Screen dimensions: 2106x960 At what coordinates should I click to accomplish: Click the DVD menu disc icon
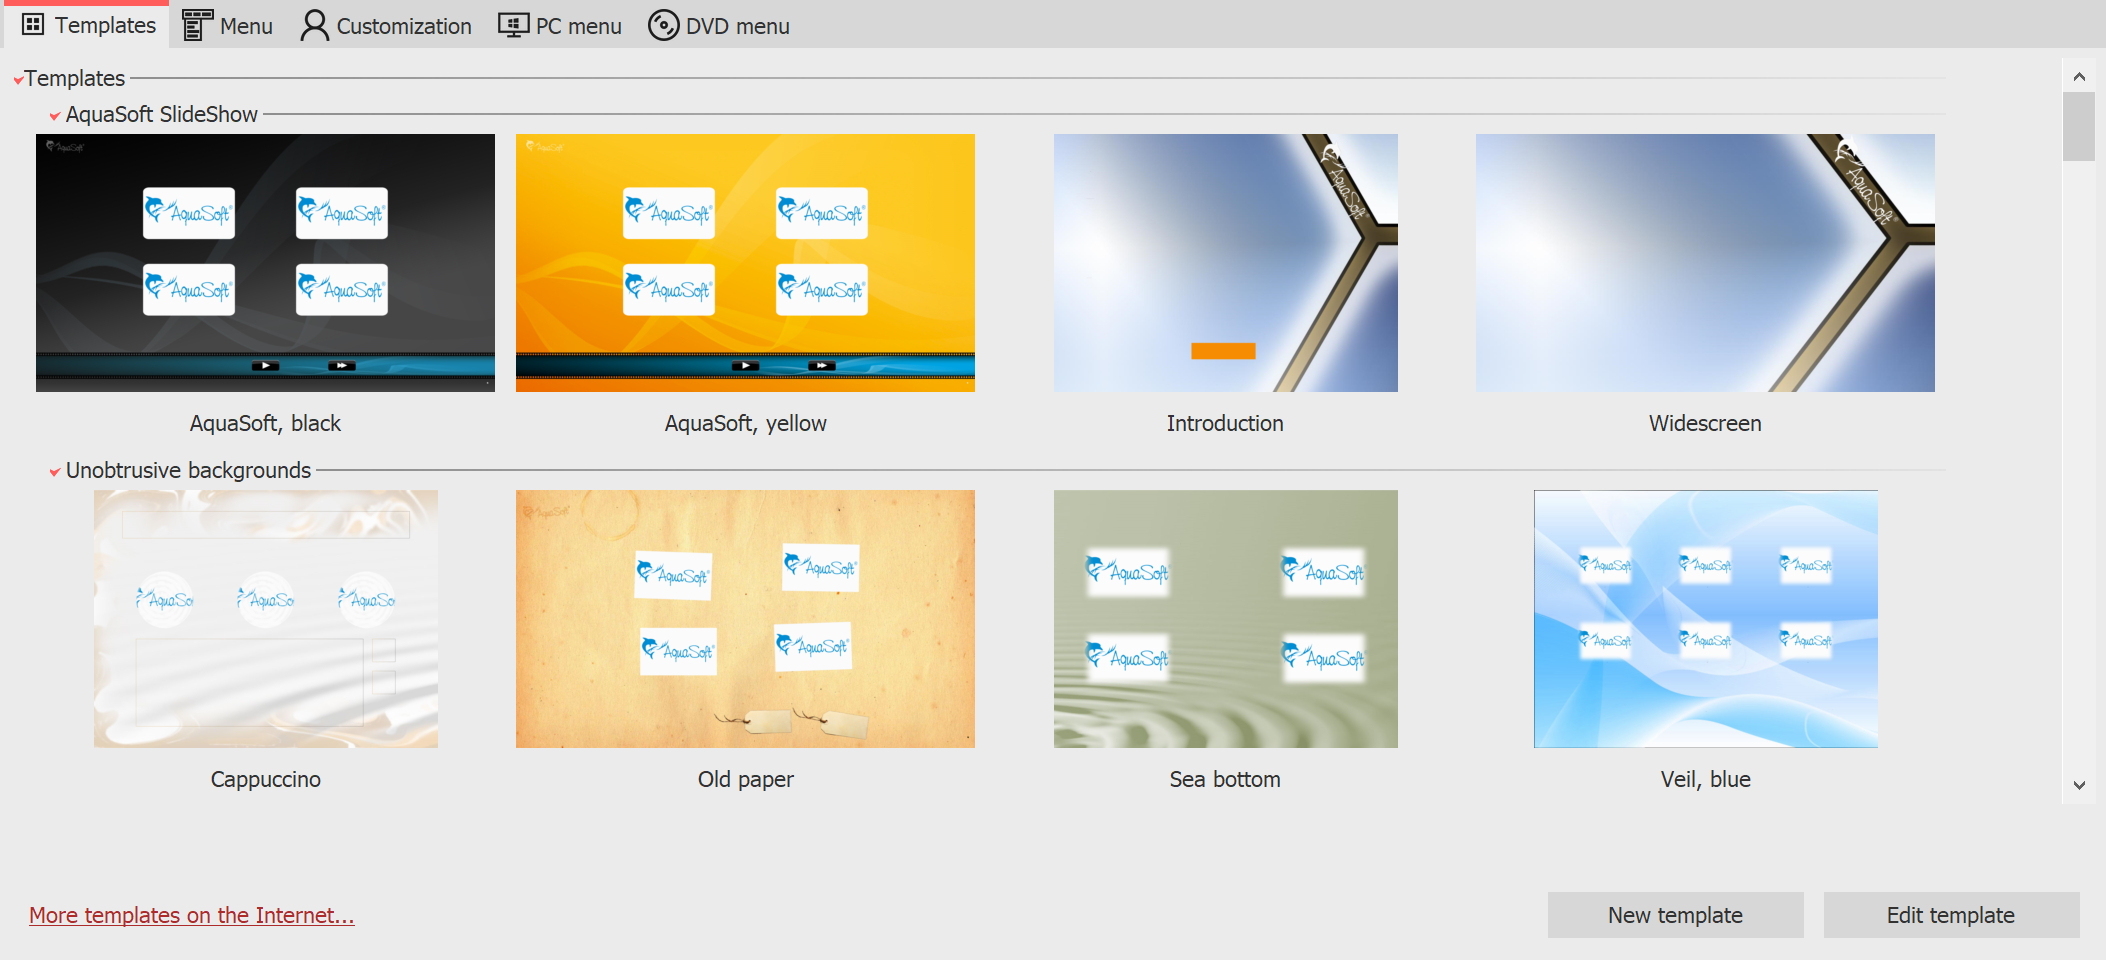(x=662, y=24)
